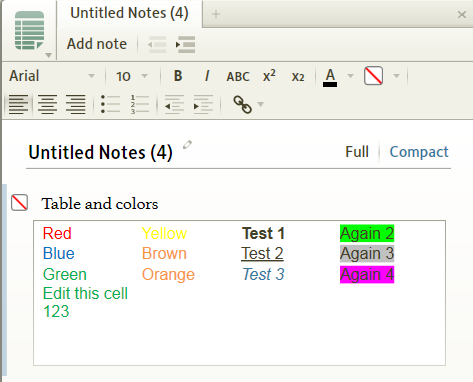Open the highlight color dropdown arrow
Screen dimensions: 473x382
pos(396,76)
